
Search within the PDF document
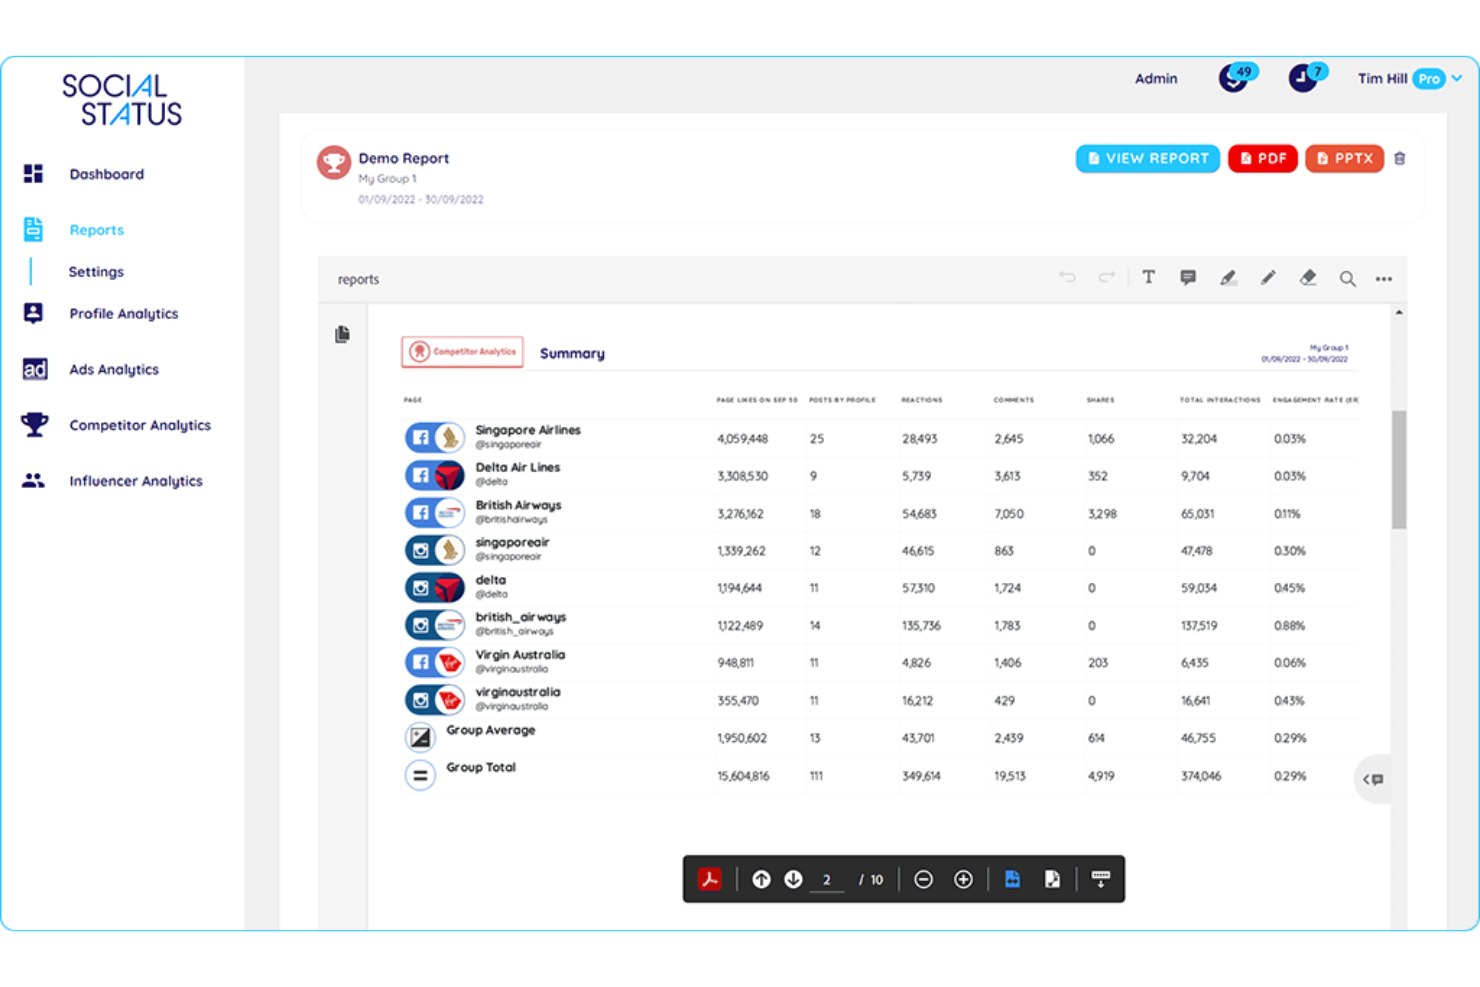1348,279
